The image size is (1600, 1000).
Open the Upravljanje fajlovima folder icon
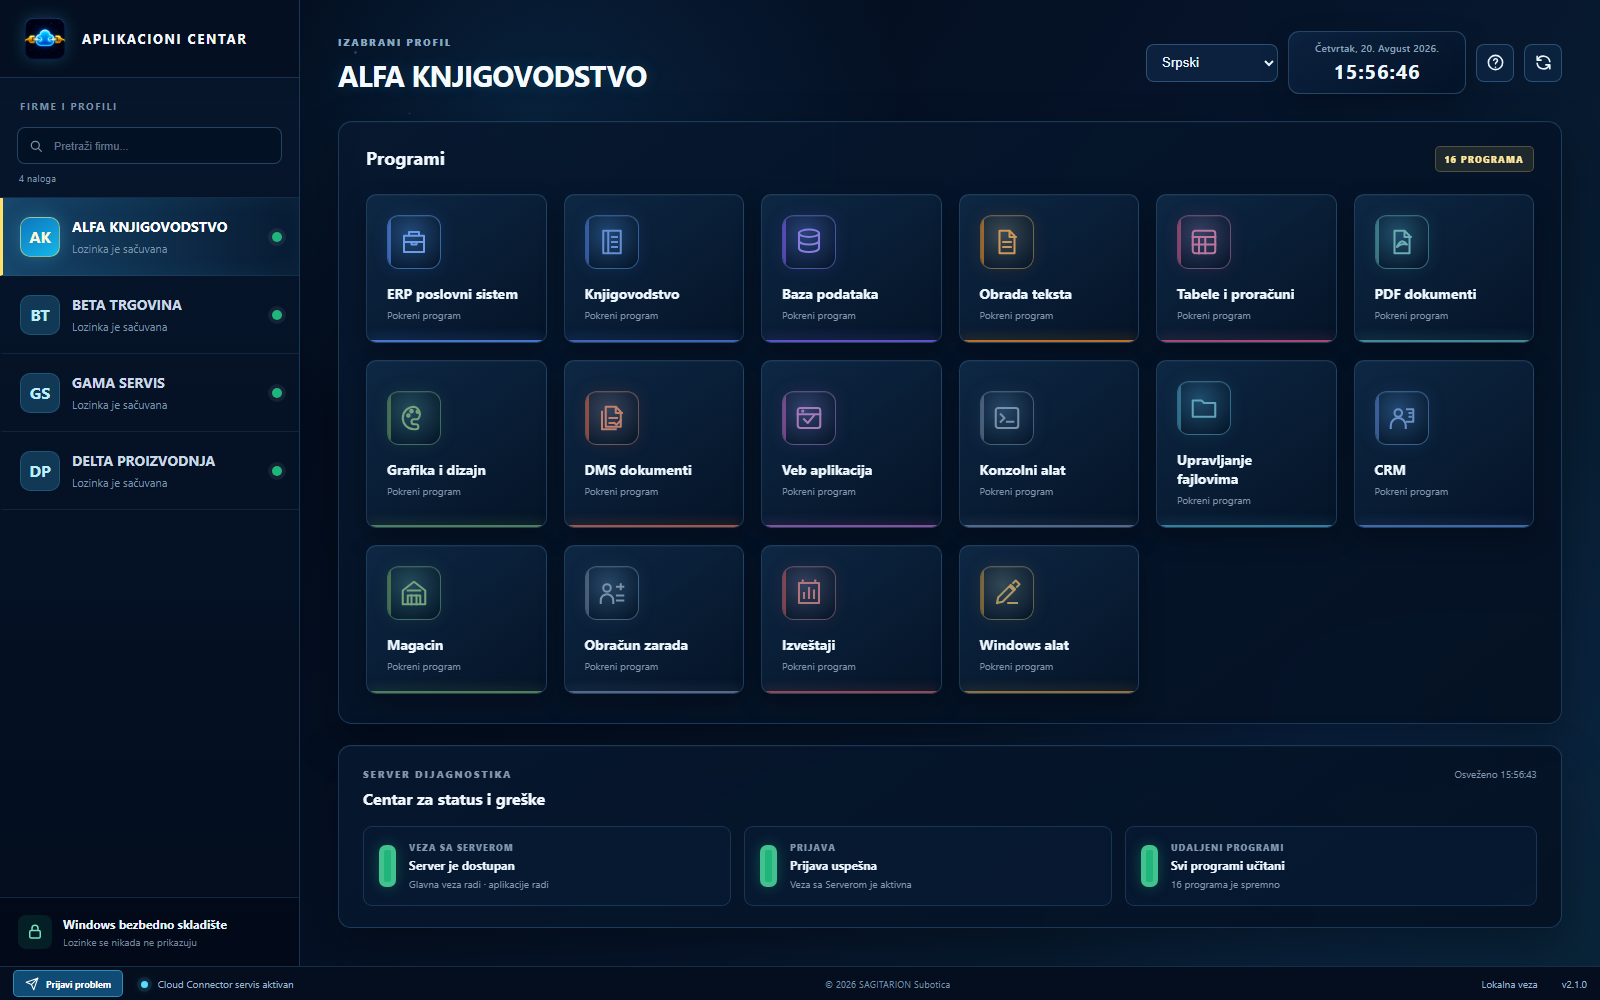[x=1204, y=408]
